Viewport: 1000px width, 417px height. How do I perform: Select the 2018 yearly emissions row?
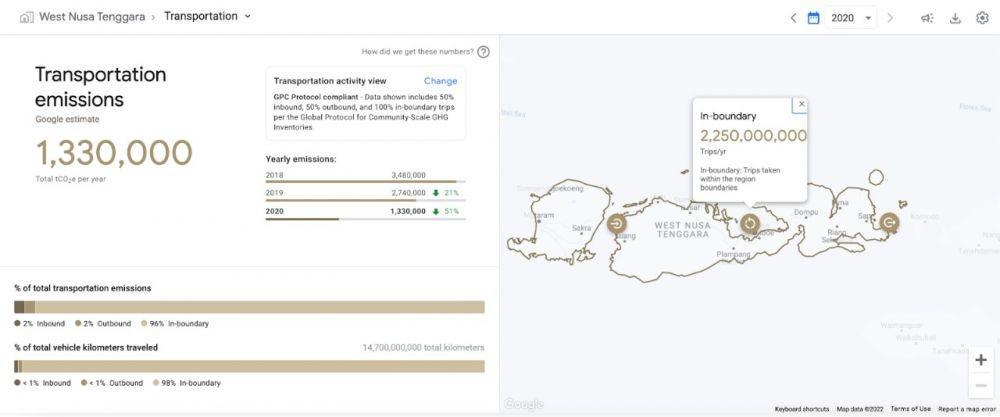[365, 175]
